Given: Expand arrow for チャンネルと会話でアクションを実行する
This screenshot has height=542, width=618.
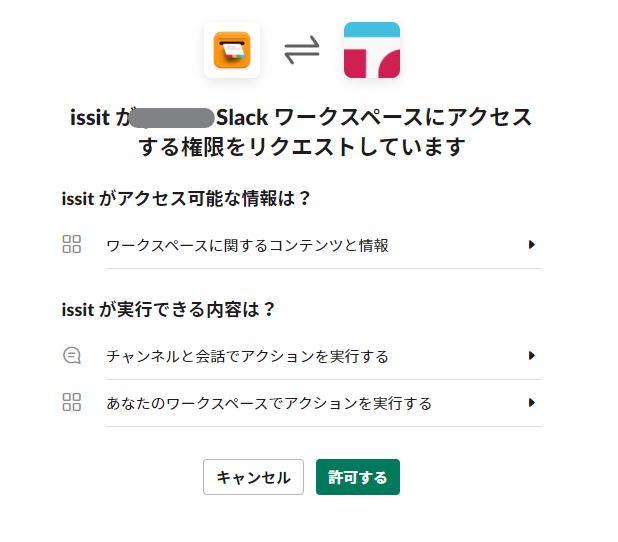Looking at the screenshot, I should (x=532, y=355).
